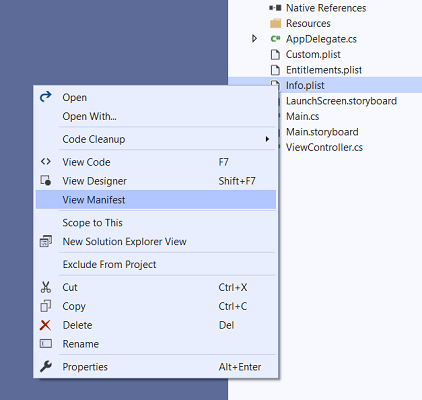Click the F7 shortcut text beside View Code
Image resolution: width=422 pixels, height=400 pixels.
tap(224, 162)
